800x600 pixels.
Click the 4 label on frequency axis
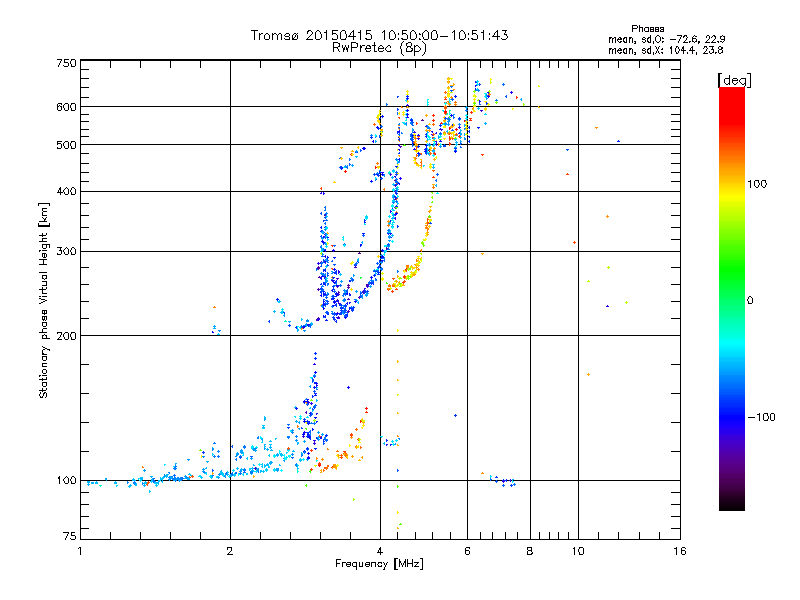pyautogui.click(x=380, y=551)
